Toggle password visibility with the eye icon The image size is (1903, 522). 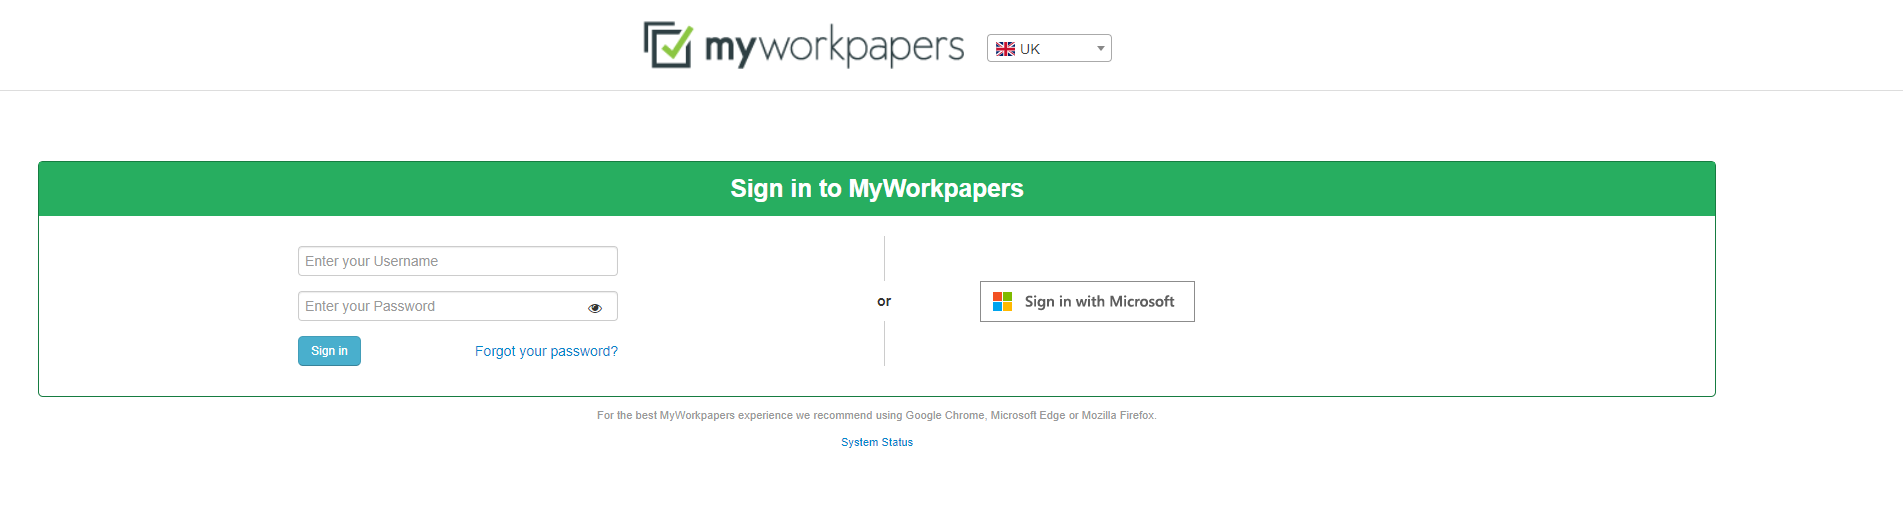[595, 308]
